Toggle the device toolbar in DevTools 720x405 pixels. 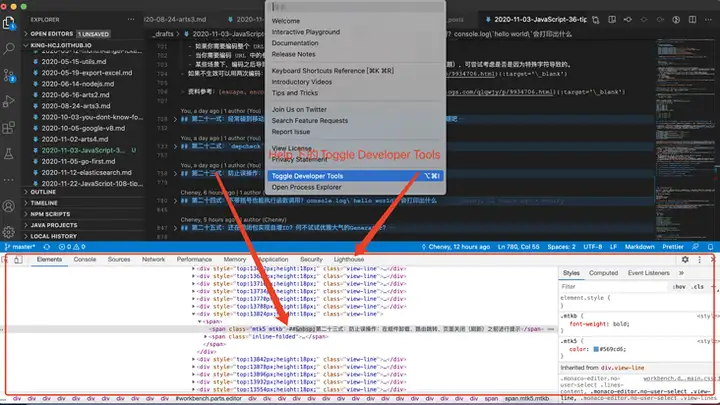(x=18, y=260)
